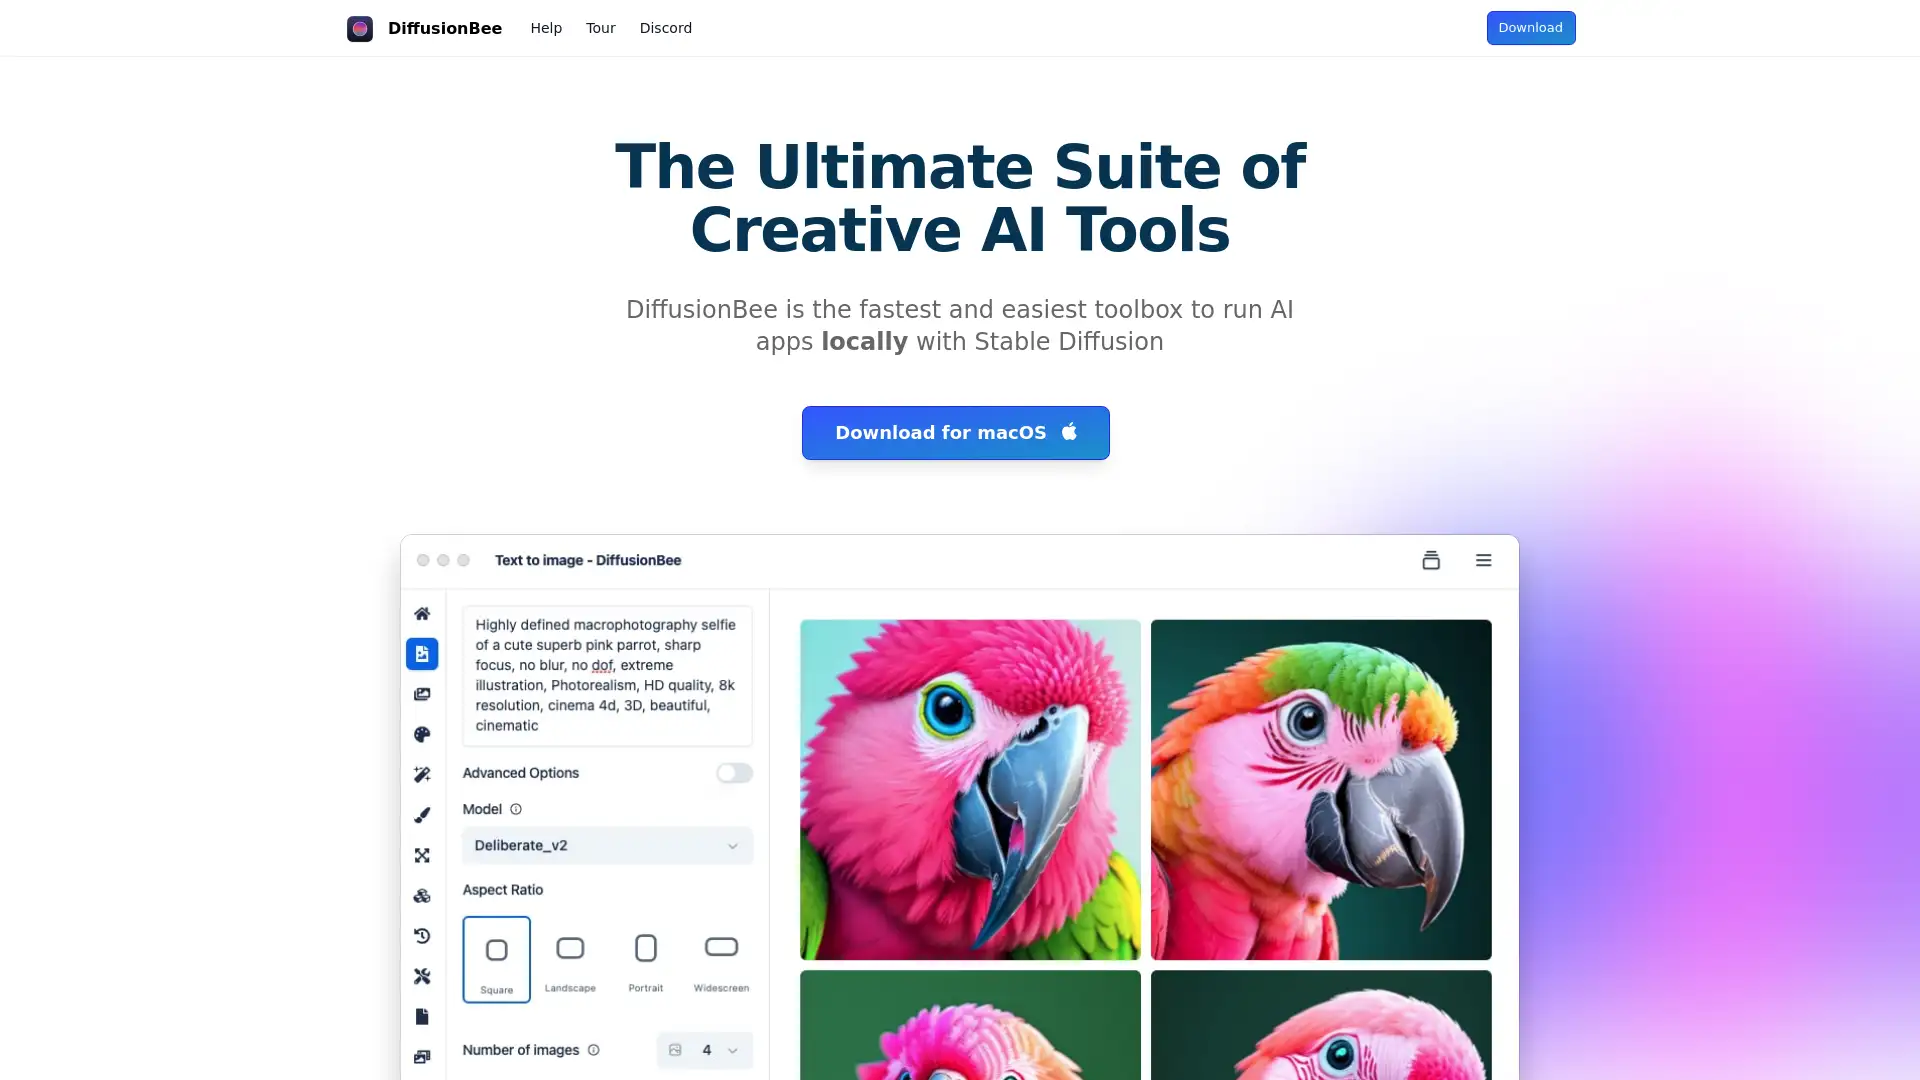Select the Landscape aspect ratio option
This screenshot has height=1080, width=1920.
[571, 957]
